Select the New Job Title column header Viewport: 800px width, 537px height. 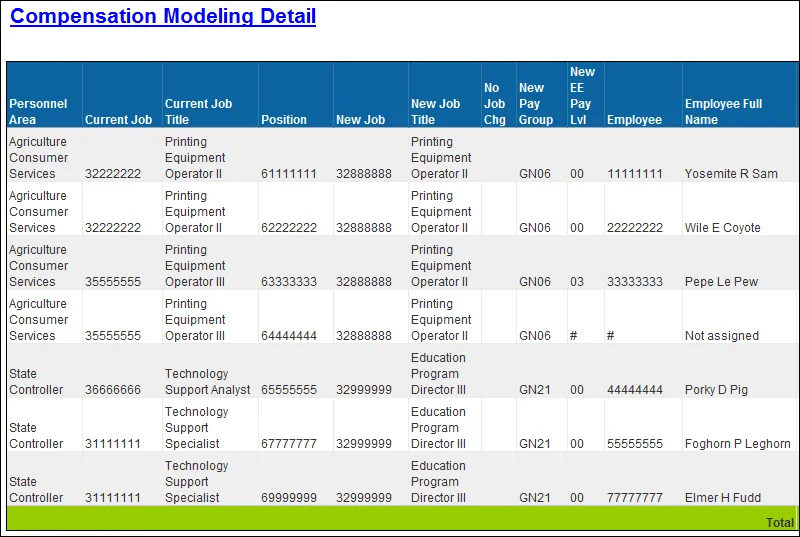pyautogui.click(x=435, y=111)
